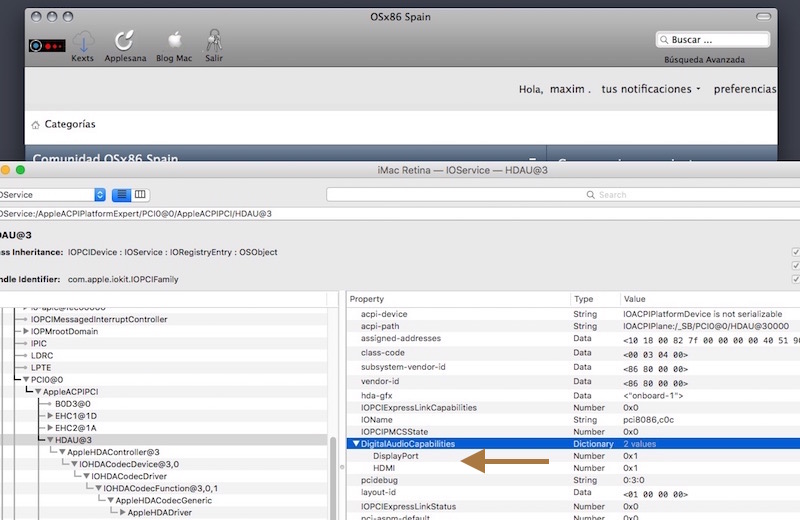Expand IOPMrootDomain node
The height and width of the screenshot is (520, 800).
pos(26,331)
